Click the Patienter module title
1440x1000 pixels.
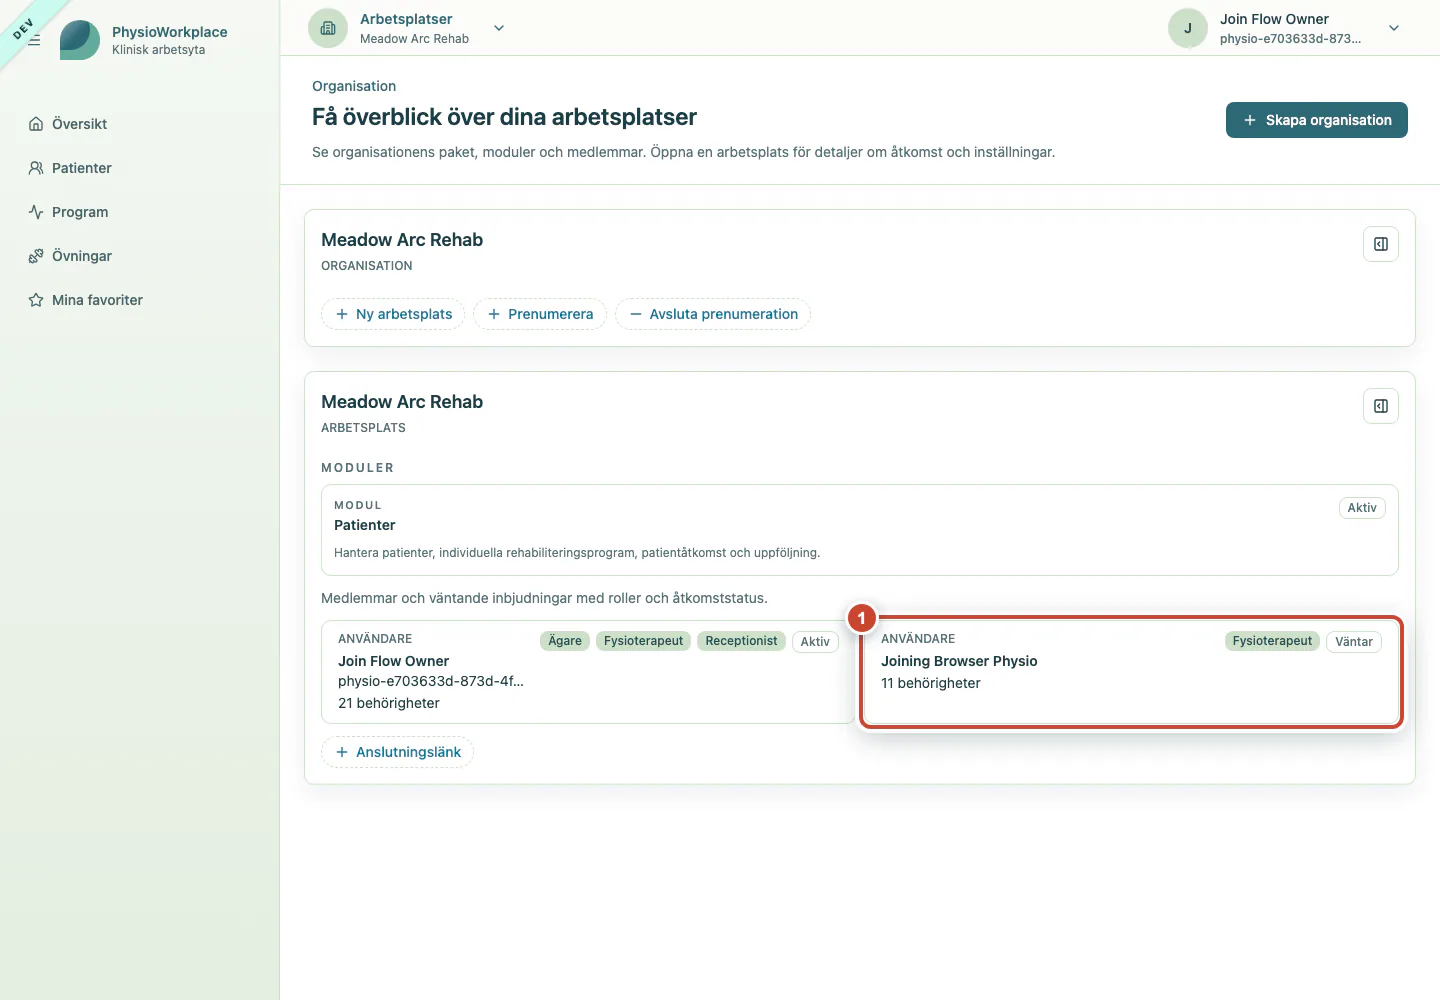coord(365,525)
